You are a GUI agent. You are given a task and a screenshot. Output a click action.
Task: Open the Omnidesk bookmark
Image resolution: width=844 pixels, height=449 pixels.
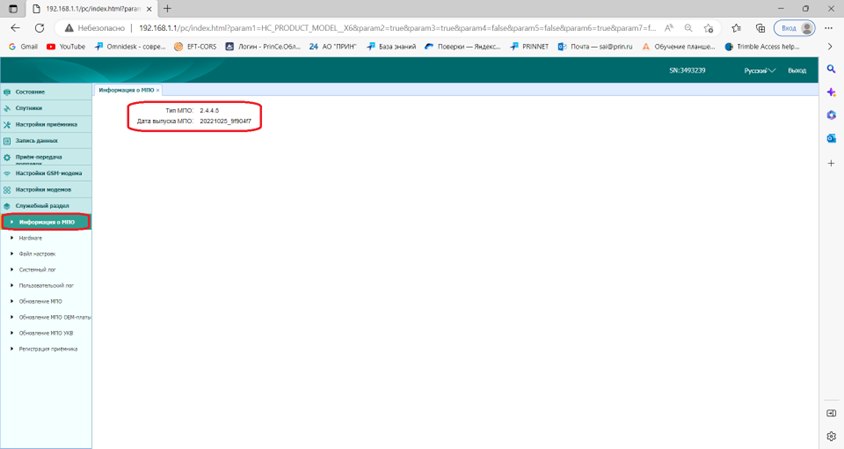pyautogui.click(x=130, y=47)
